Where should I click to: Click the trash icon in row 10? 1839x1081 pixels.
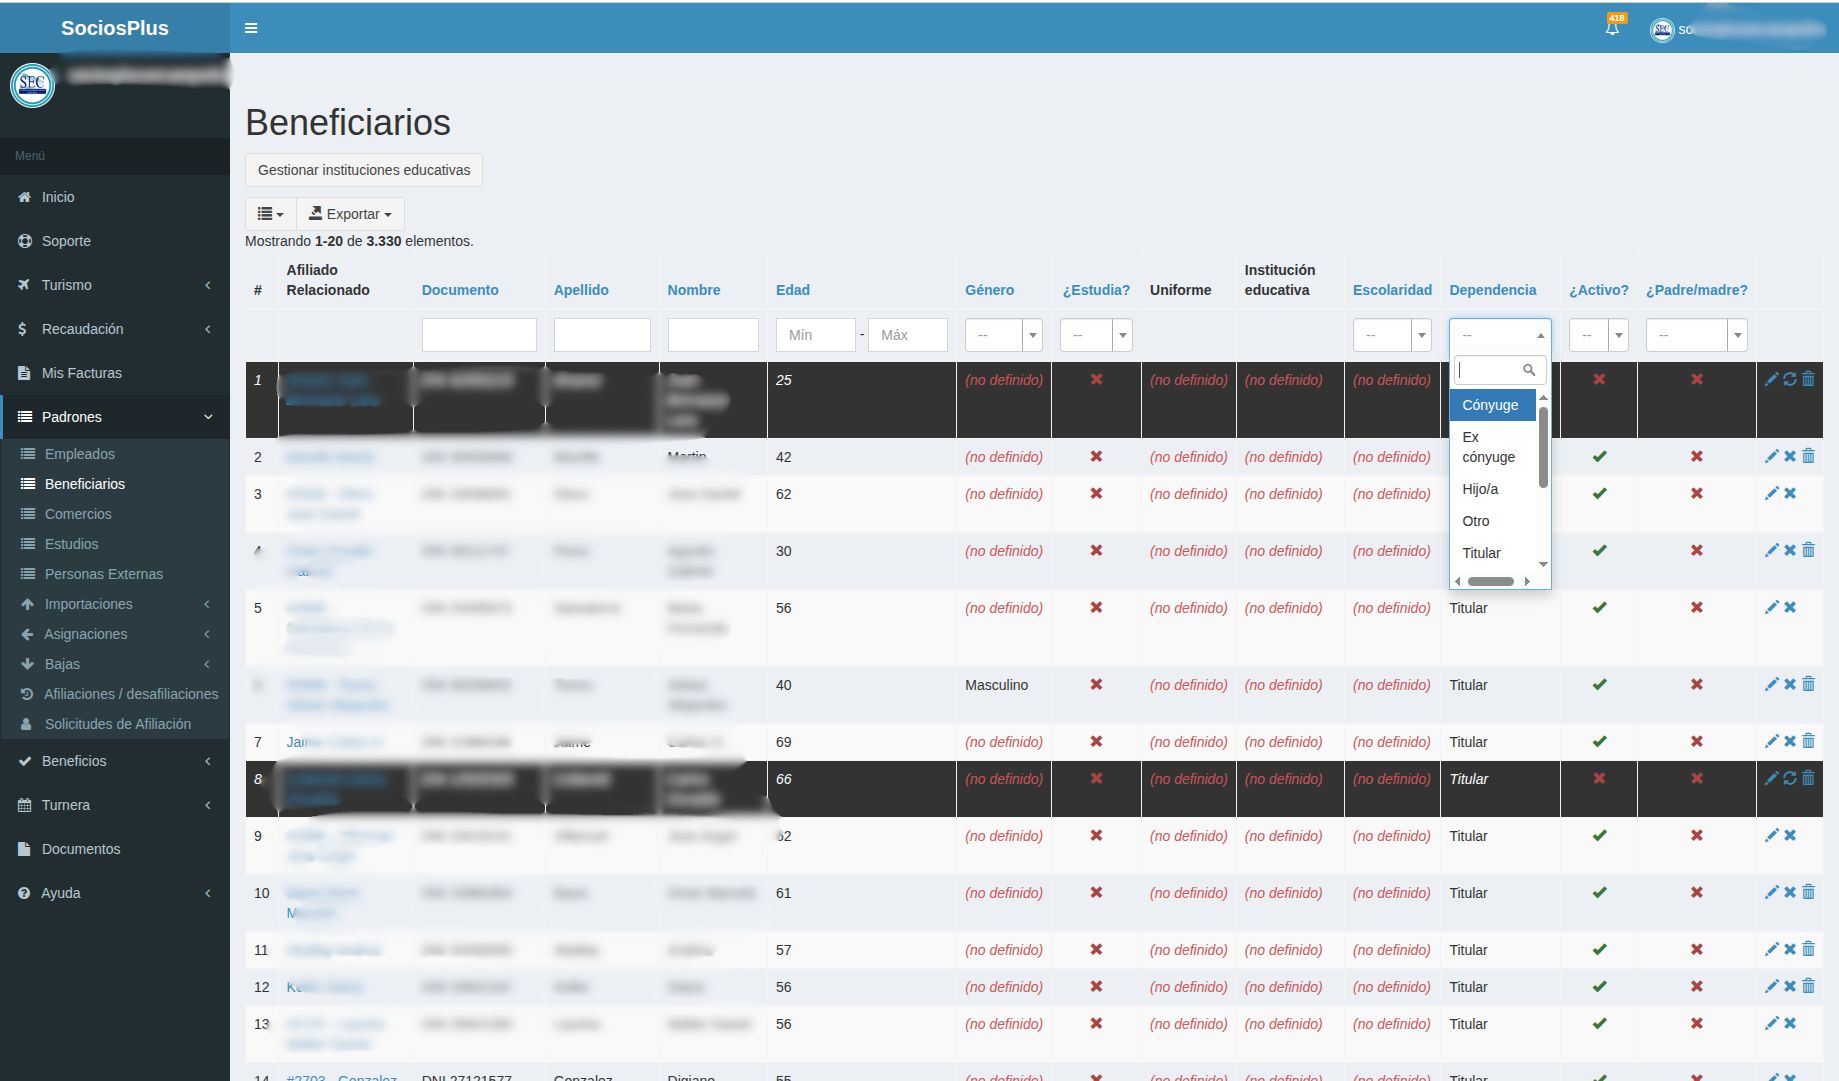click(x=1808, y=892)
